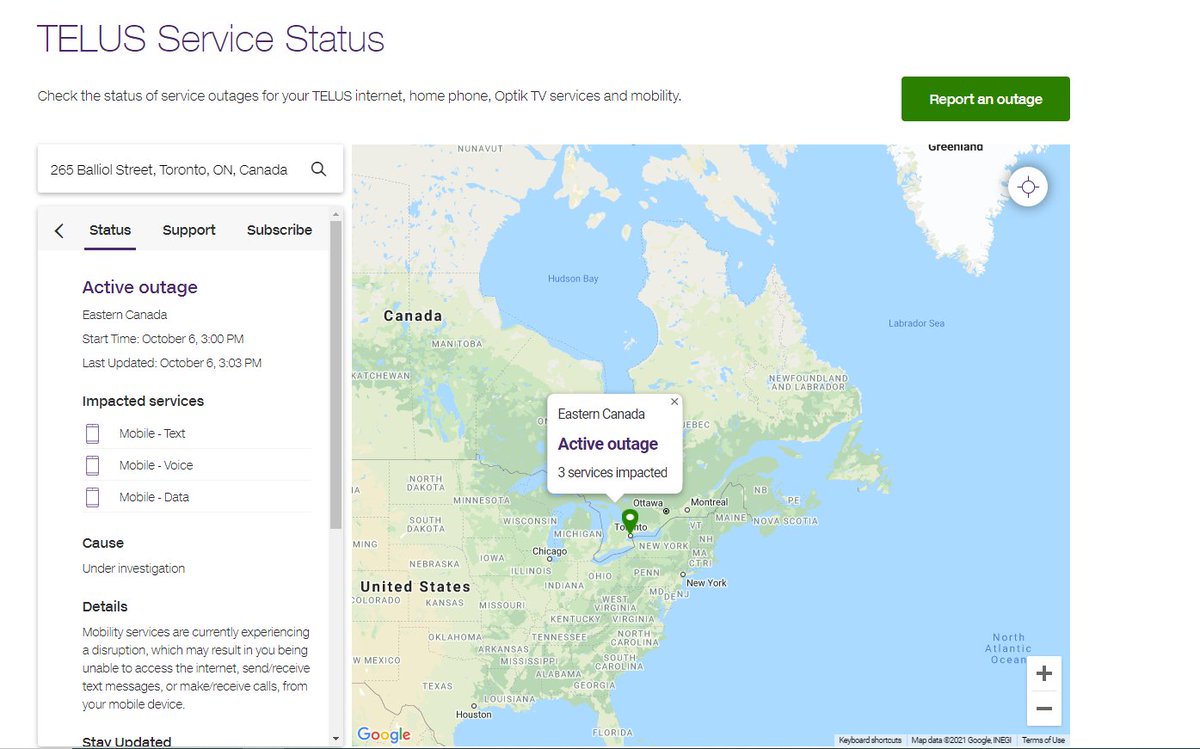Viewport: 1200px width, 749px height.
Task: Click the Last Updated: October 6 line
Action: pyautogui.click(x=172, y=363)
